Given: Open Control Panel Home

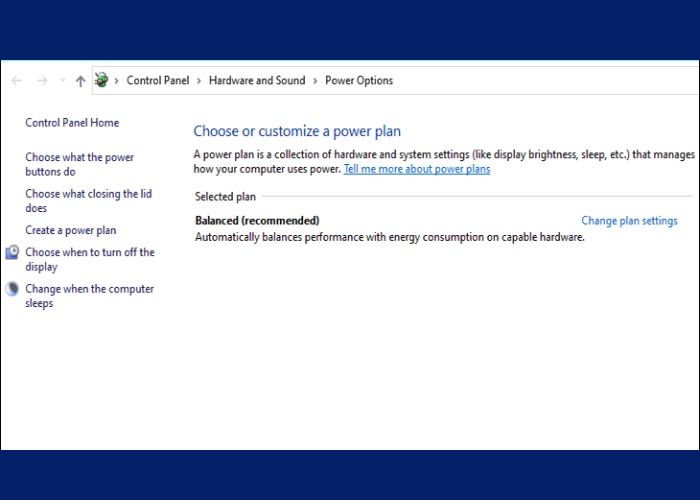Looking at the screenshot, I should pos(72,123).
